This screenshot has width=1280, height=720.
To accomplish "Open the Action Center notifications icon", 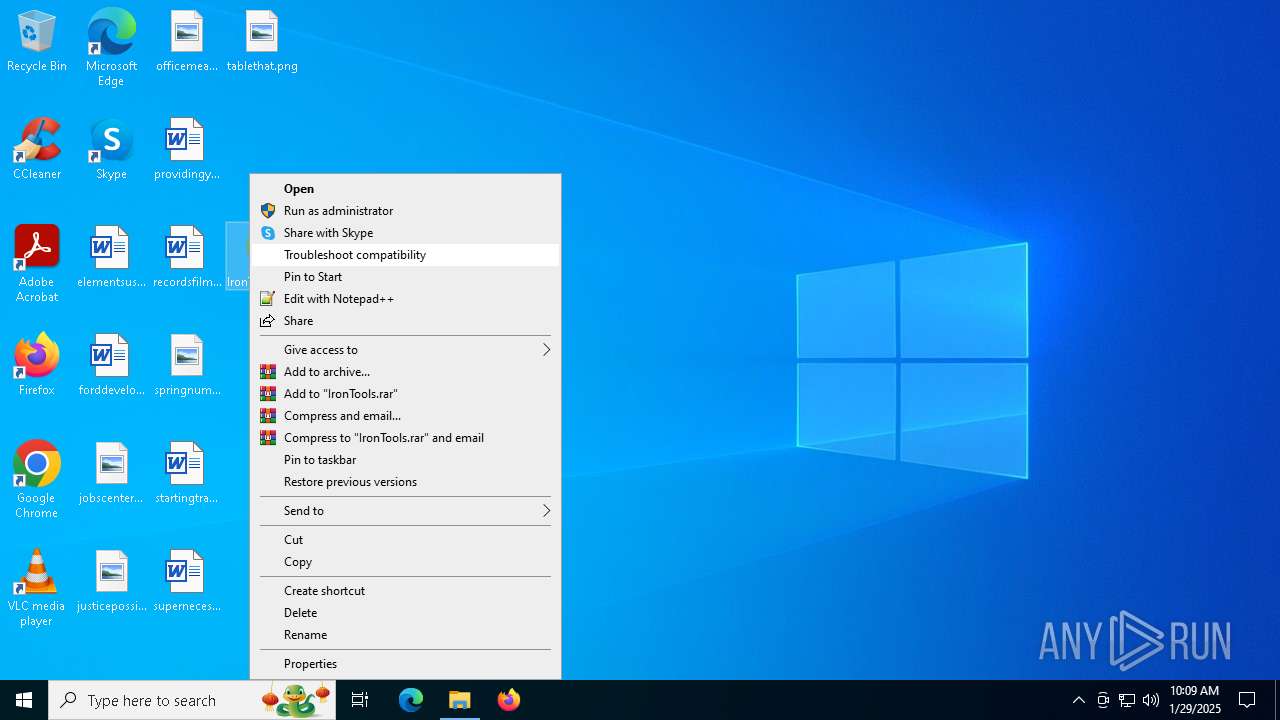I will [x=1247, y=700].
